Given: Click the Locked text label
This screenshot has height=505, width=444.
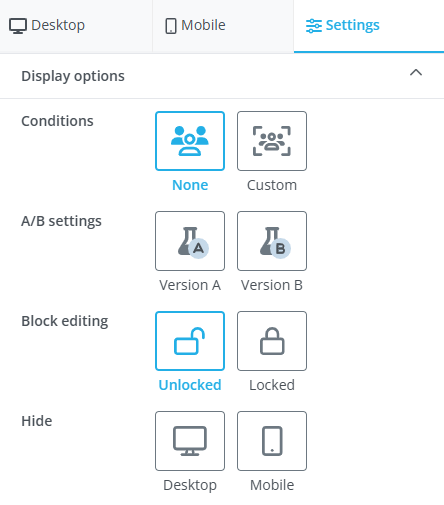Looking at the screenshot, I should pos(272,385).
